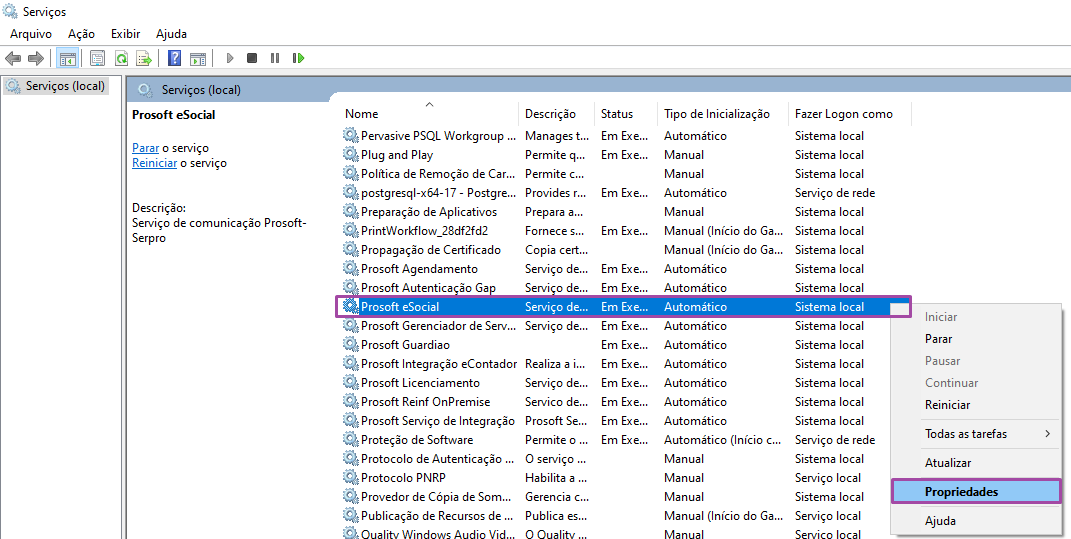
Task: Select Prosoft Serviço de Integração row
Action: (x=438, y=421)
